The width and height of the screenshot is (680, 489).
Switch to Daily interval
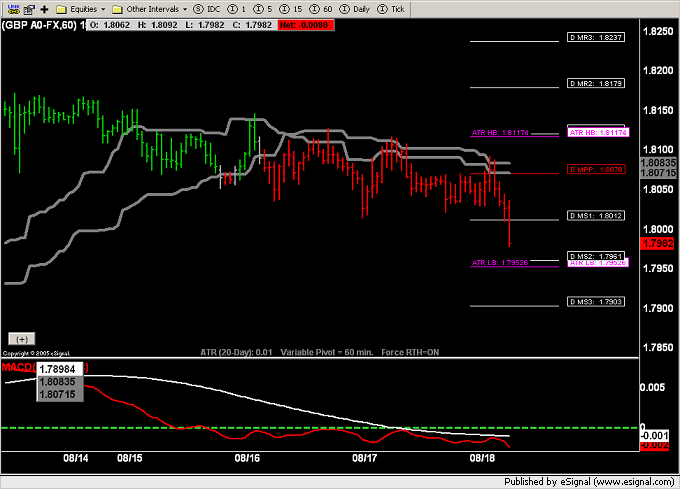tap(355, 9)
